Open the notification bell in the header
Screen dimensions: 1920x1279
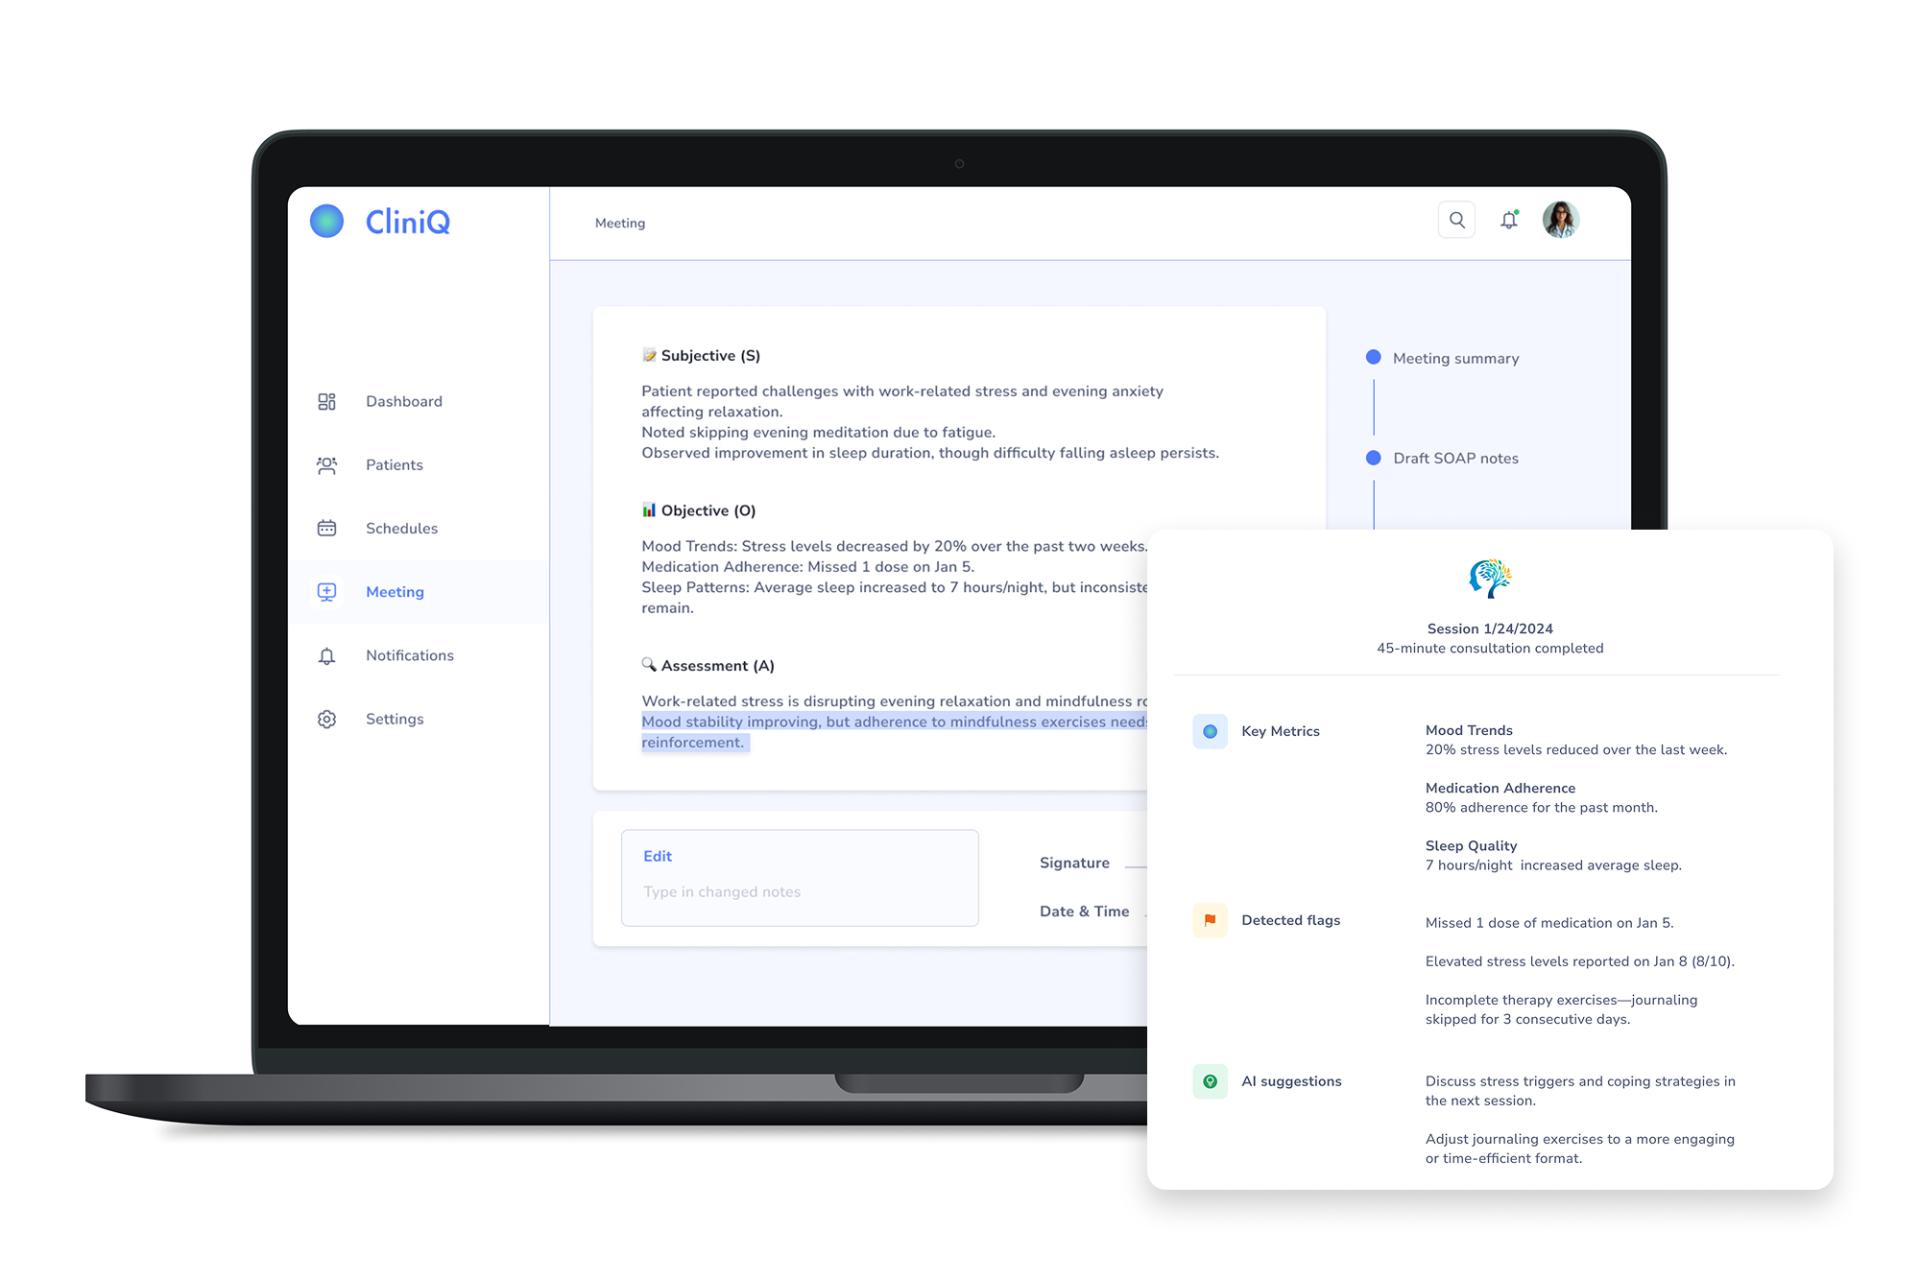pyautogui.click(x=1508, y=220)
